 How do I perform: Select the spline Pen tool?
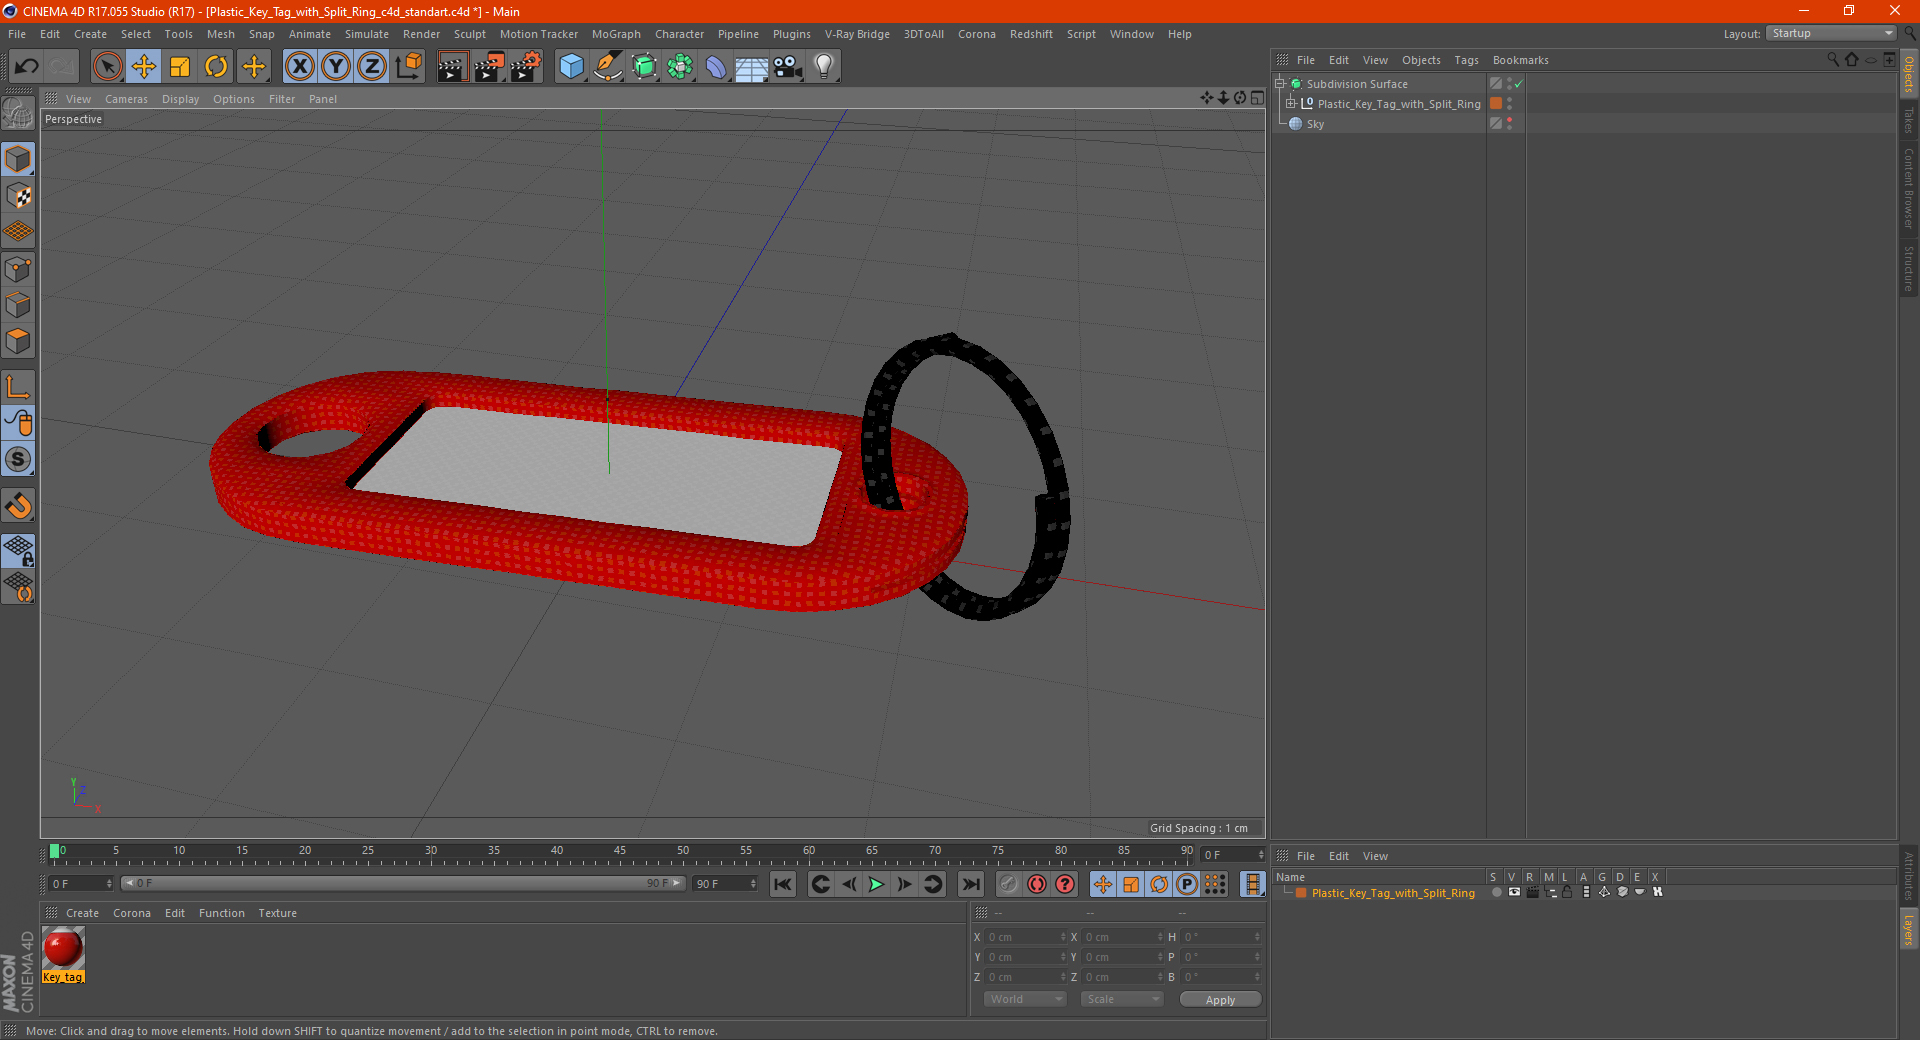[607, 67]
